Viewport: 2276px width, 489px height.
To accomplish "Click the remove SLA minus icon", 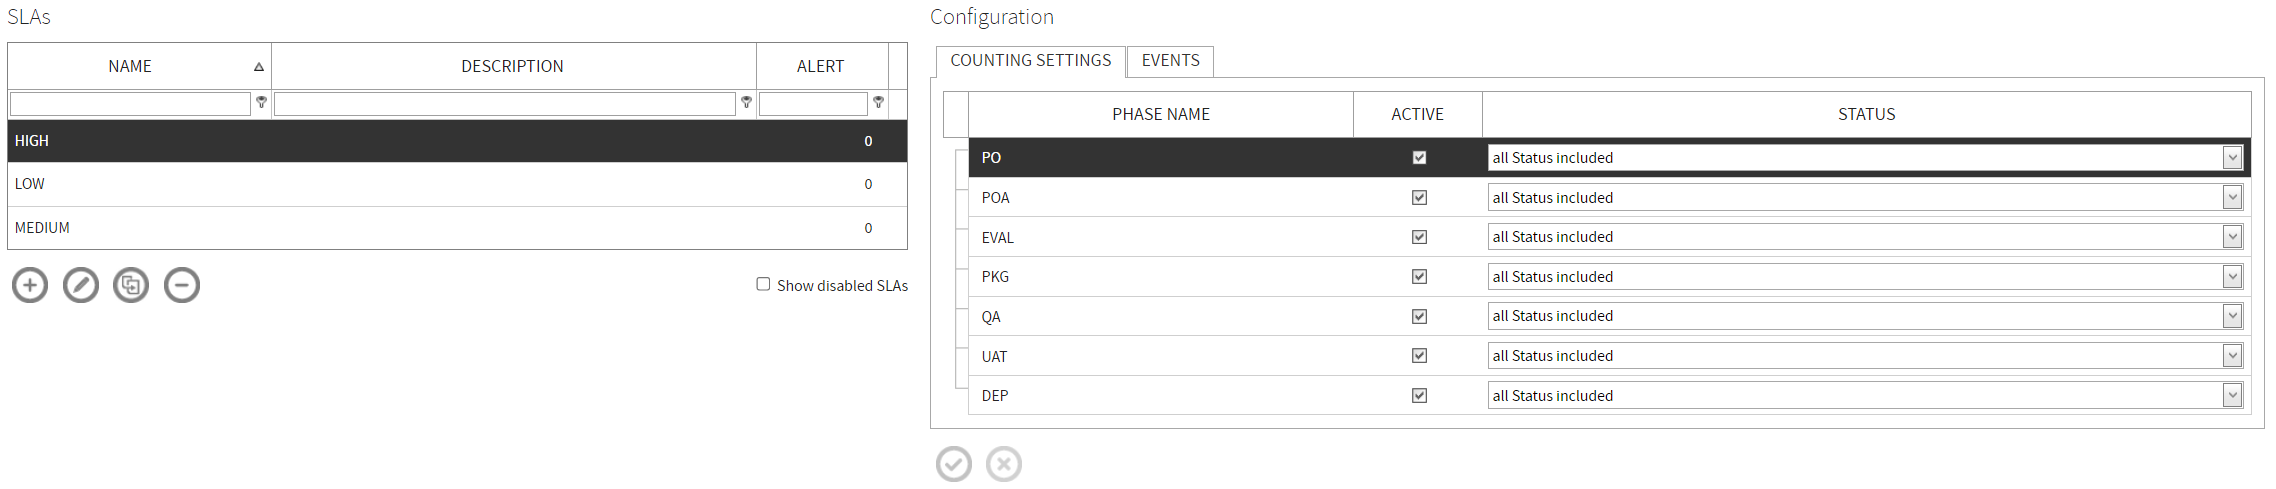I will point(182,285).
